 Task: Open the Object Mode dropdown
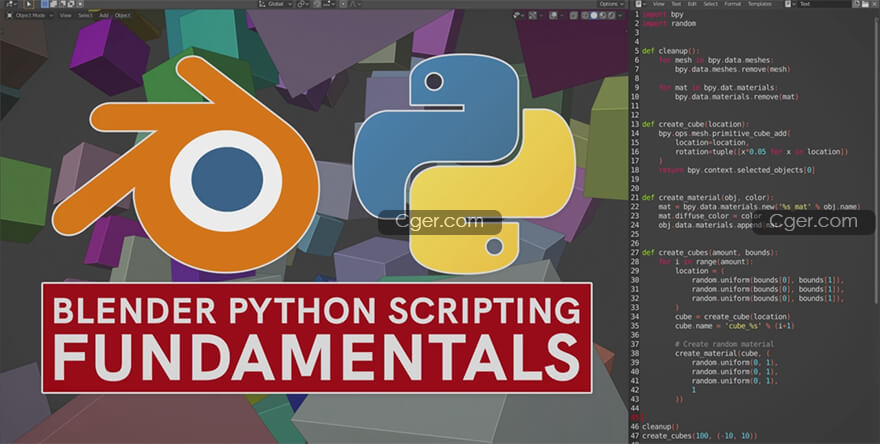click(31, 15)
